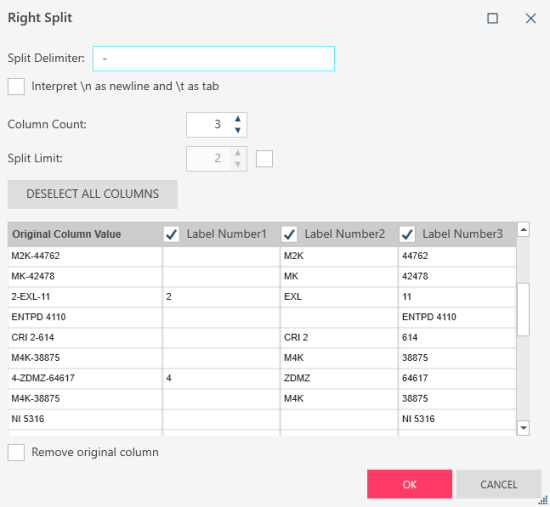Click the table scrollbar up arrow
This screenshot has height=507, width=550.
pos(523,230)
